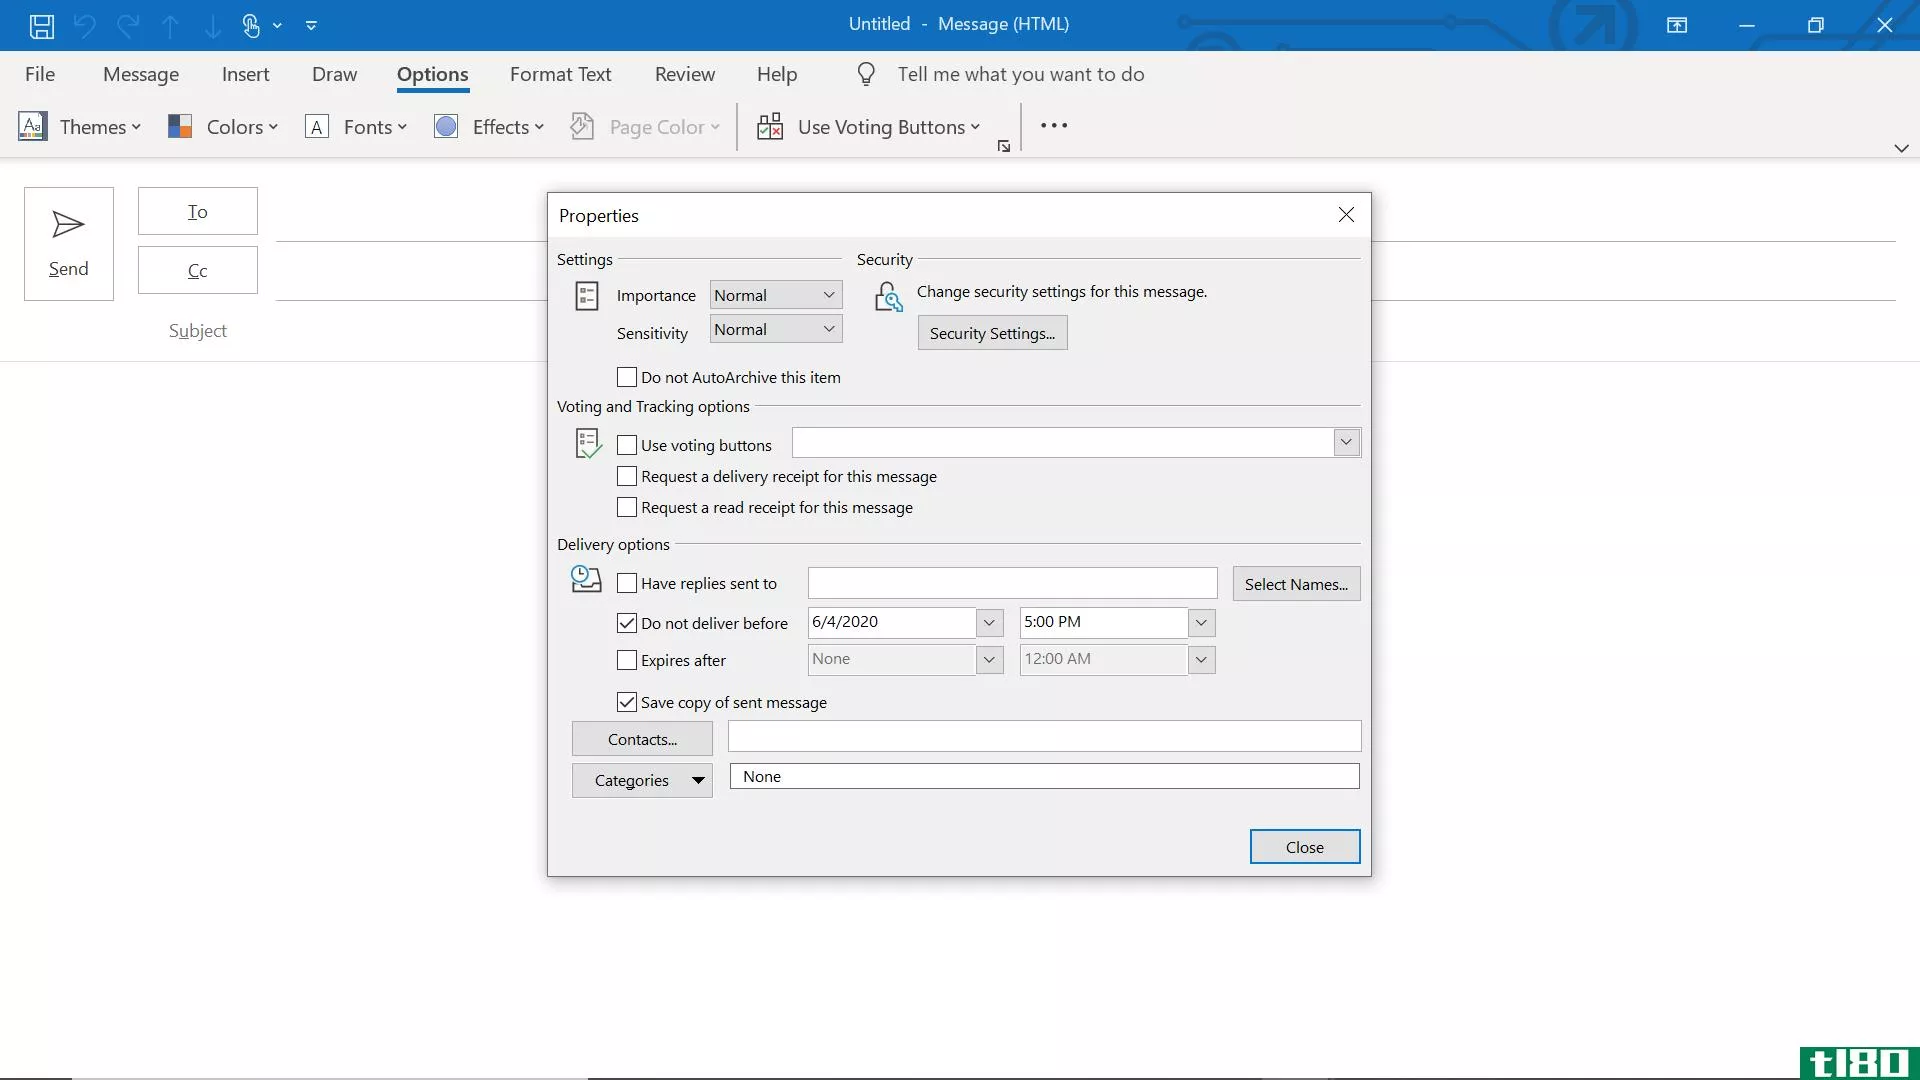Check Request a read receipt

pyautogui.click(x=627, y=507)
